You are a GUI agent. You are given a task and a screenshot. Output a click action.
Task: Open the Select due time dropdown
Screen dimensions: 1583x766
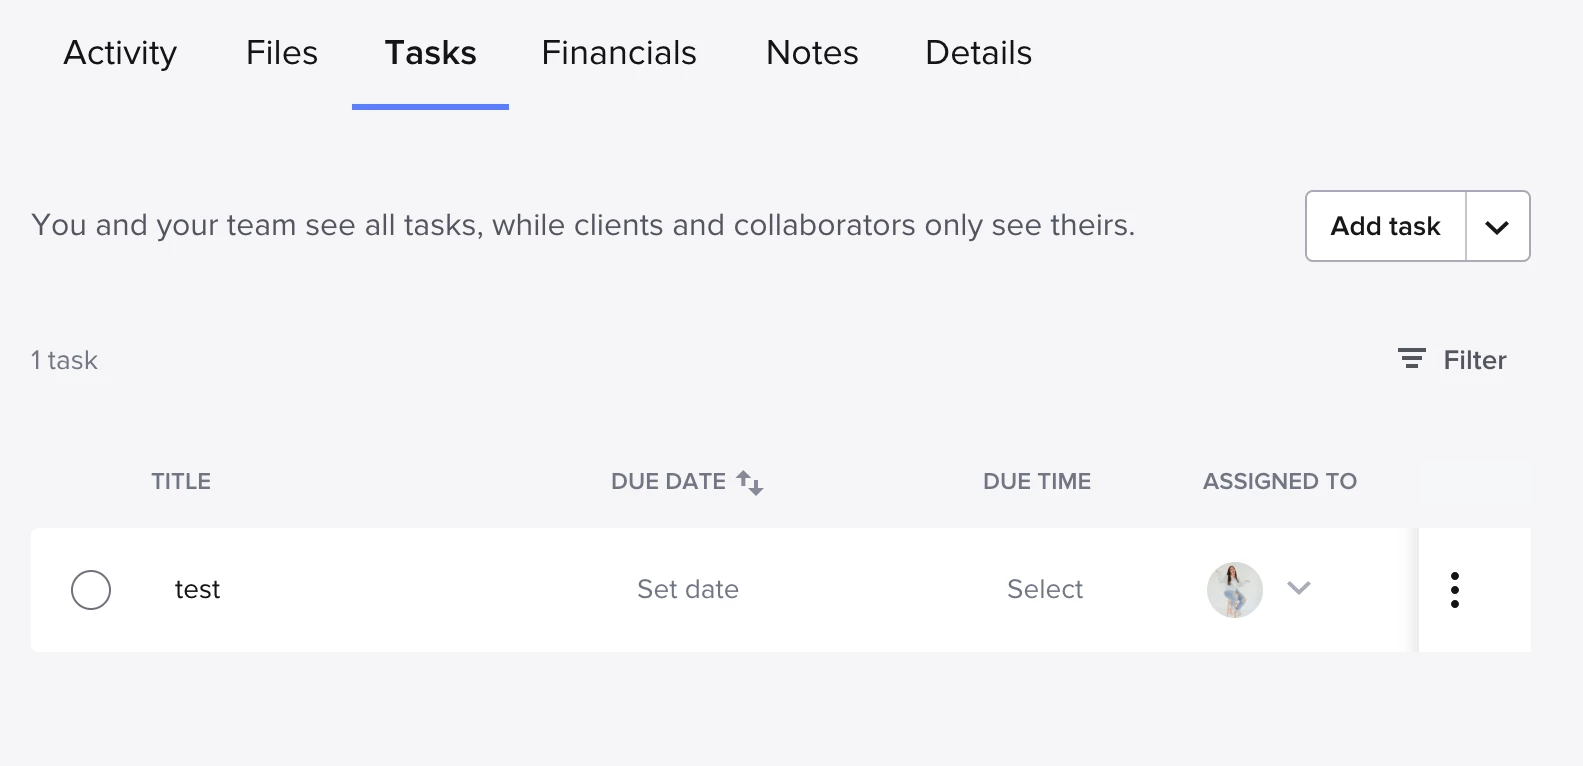1044,590
